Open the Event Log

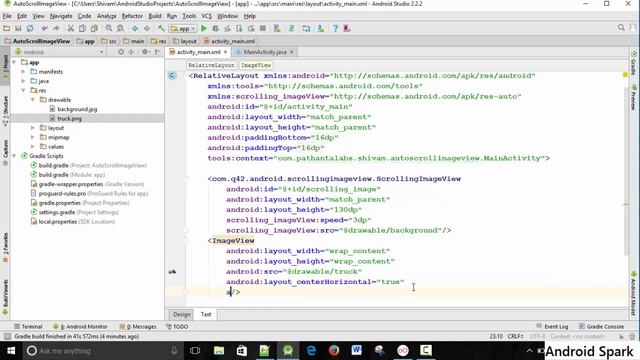tap(552, 327)
